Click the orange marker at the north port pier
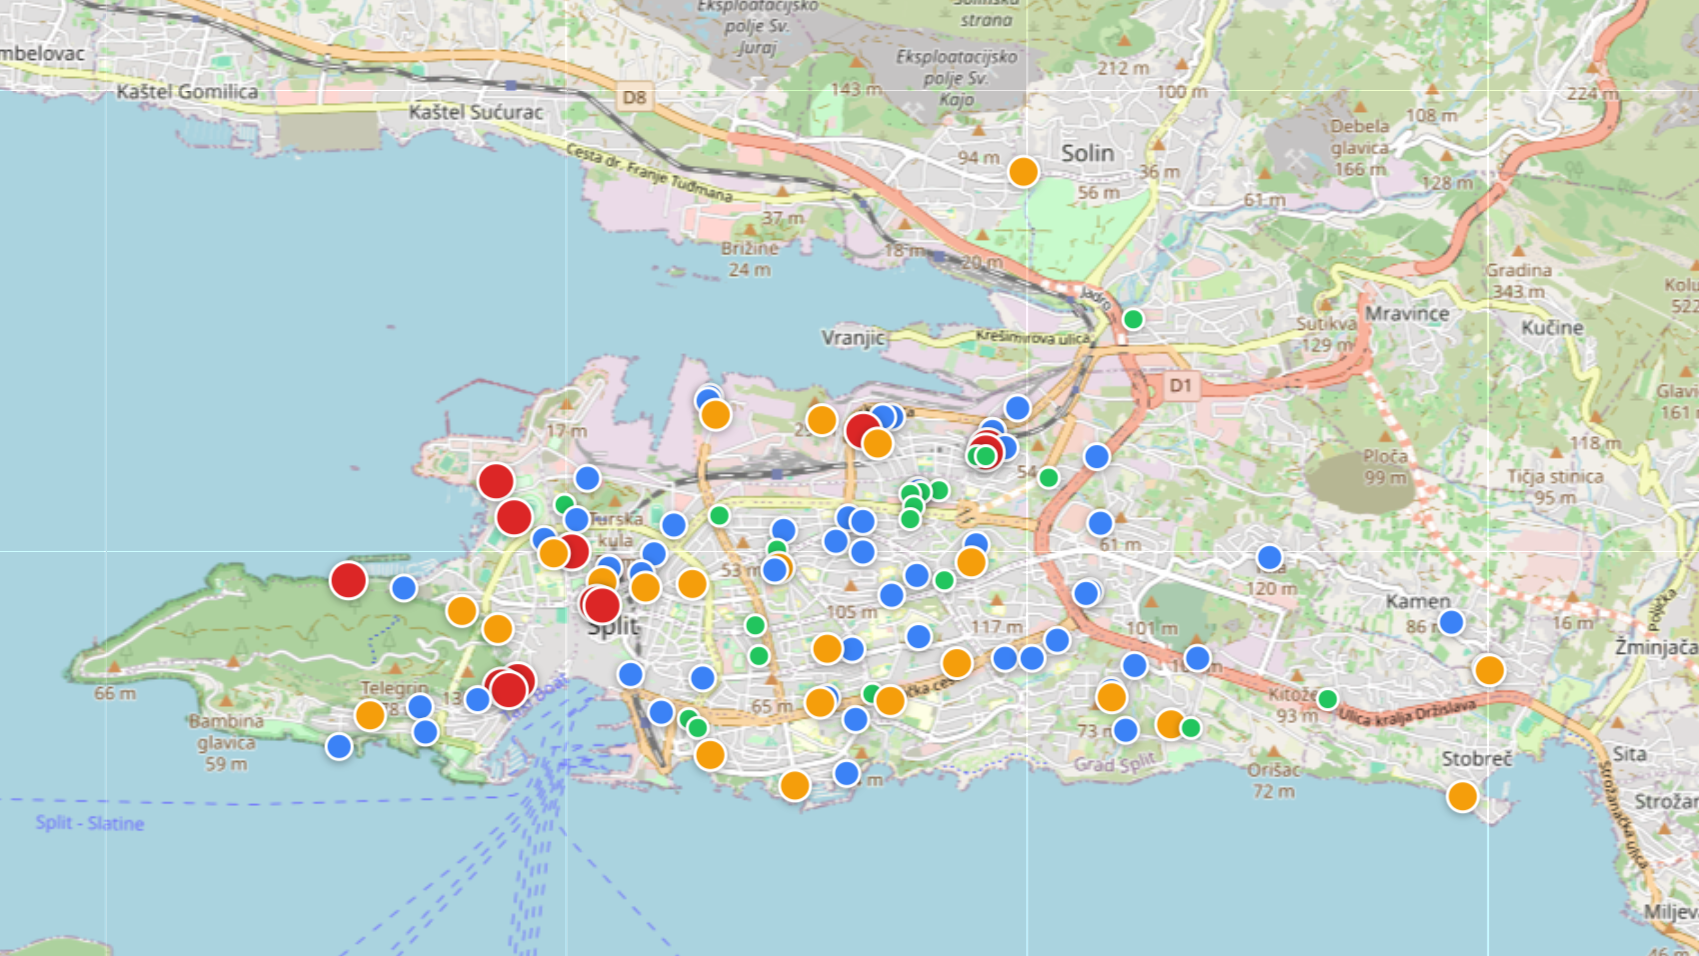Screen dimensions: 1699x956 715,414
